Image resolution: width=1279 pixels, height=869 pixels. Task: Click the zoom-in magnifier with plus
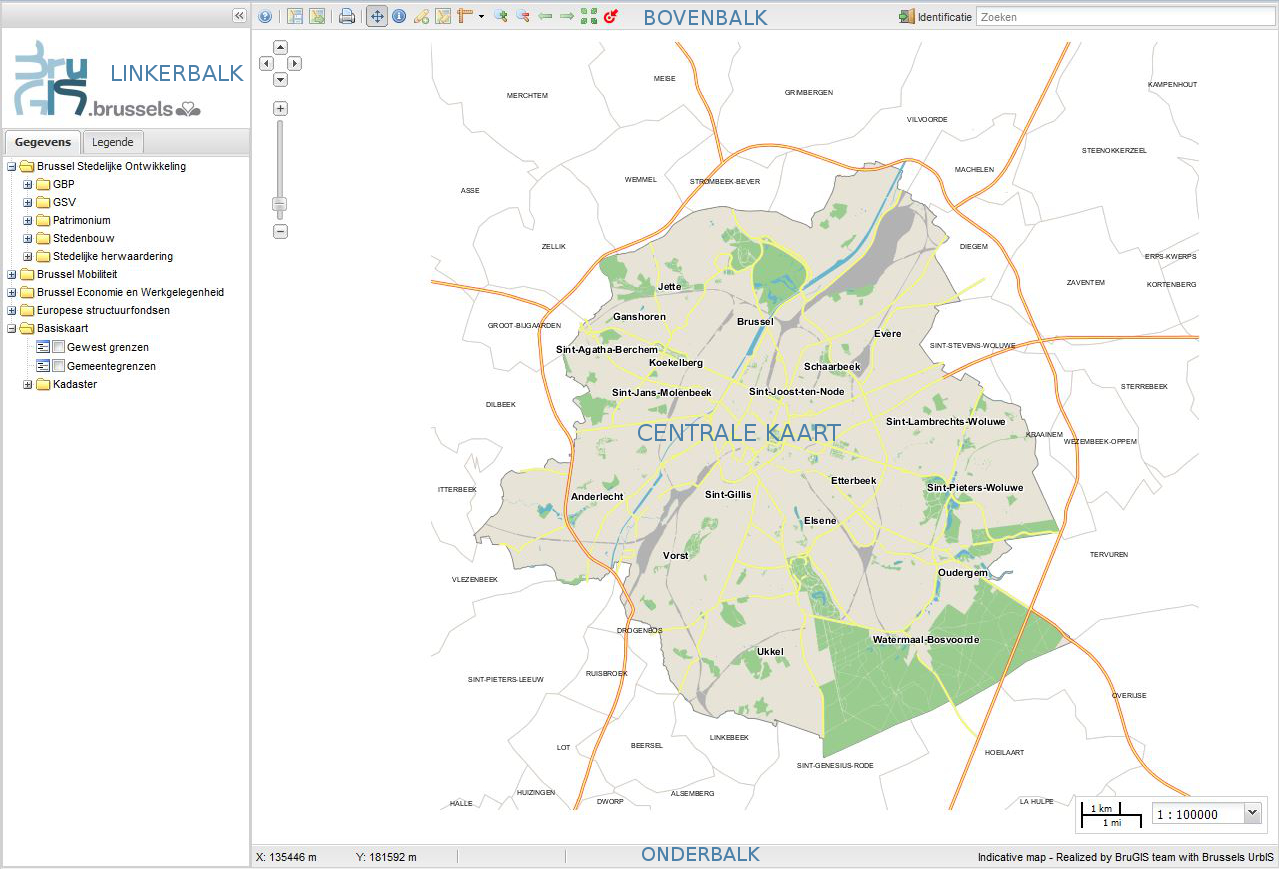501,16
